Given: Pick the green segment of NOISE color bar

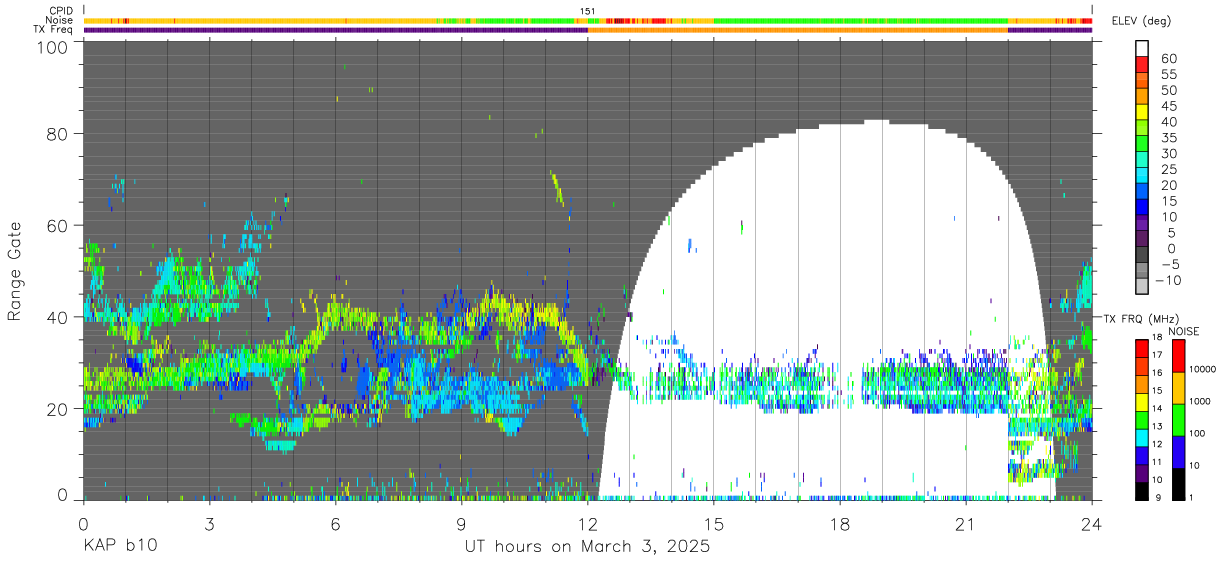Looking at the screenshot, I should (1178, 418).
